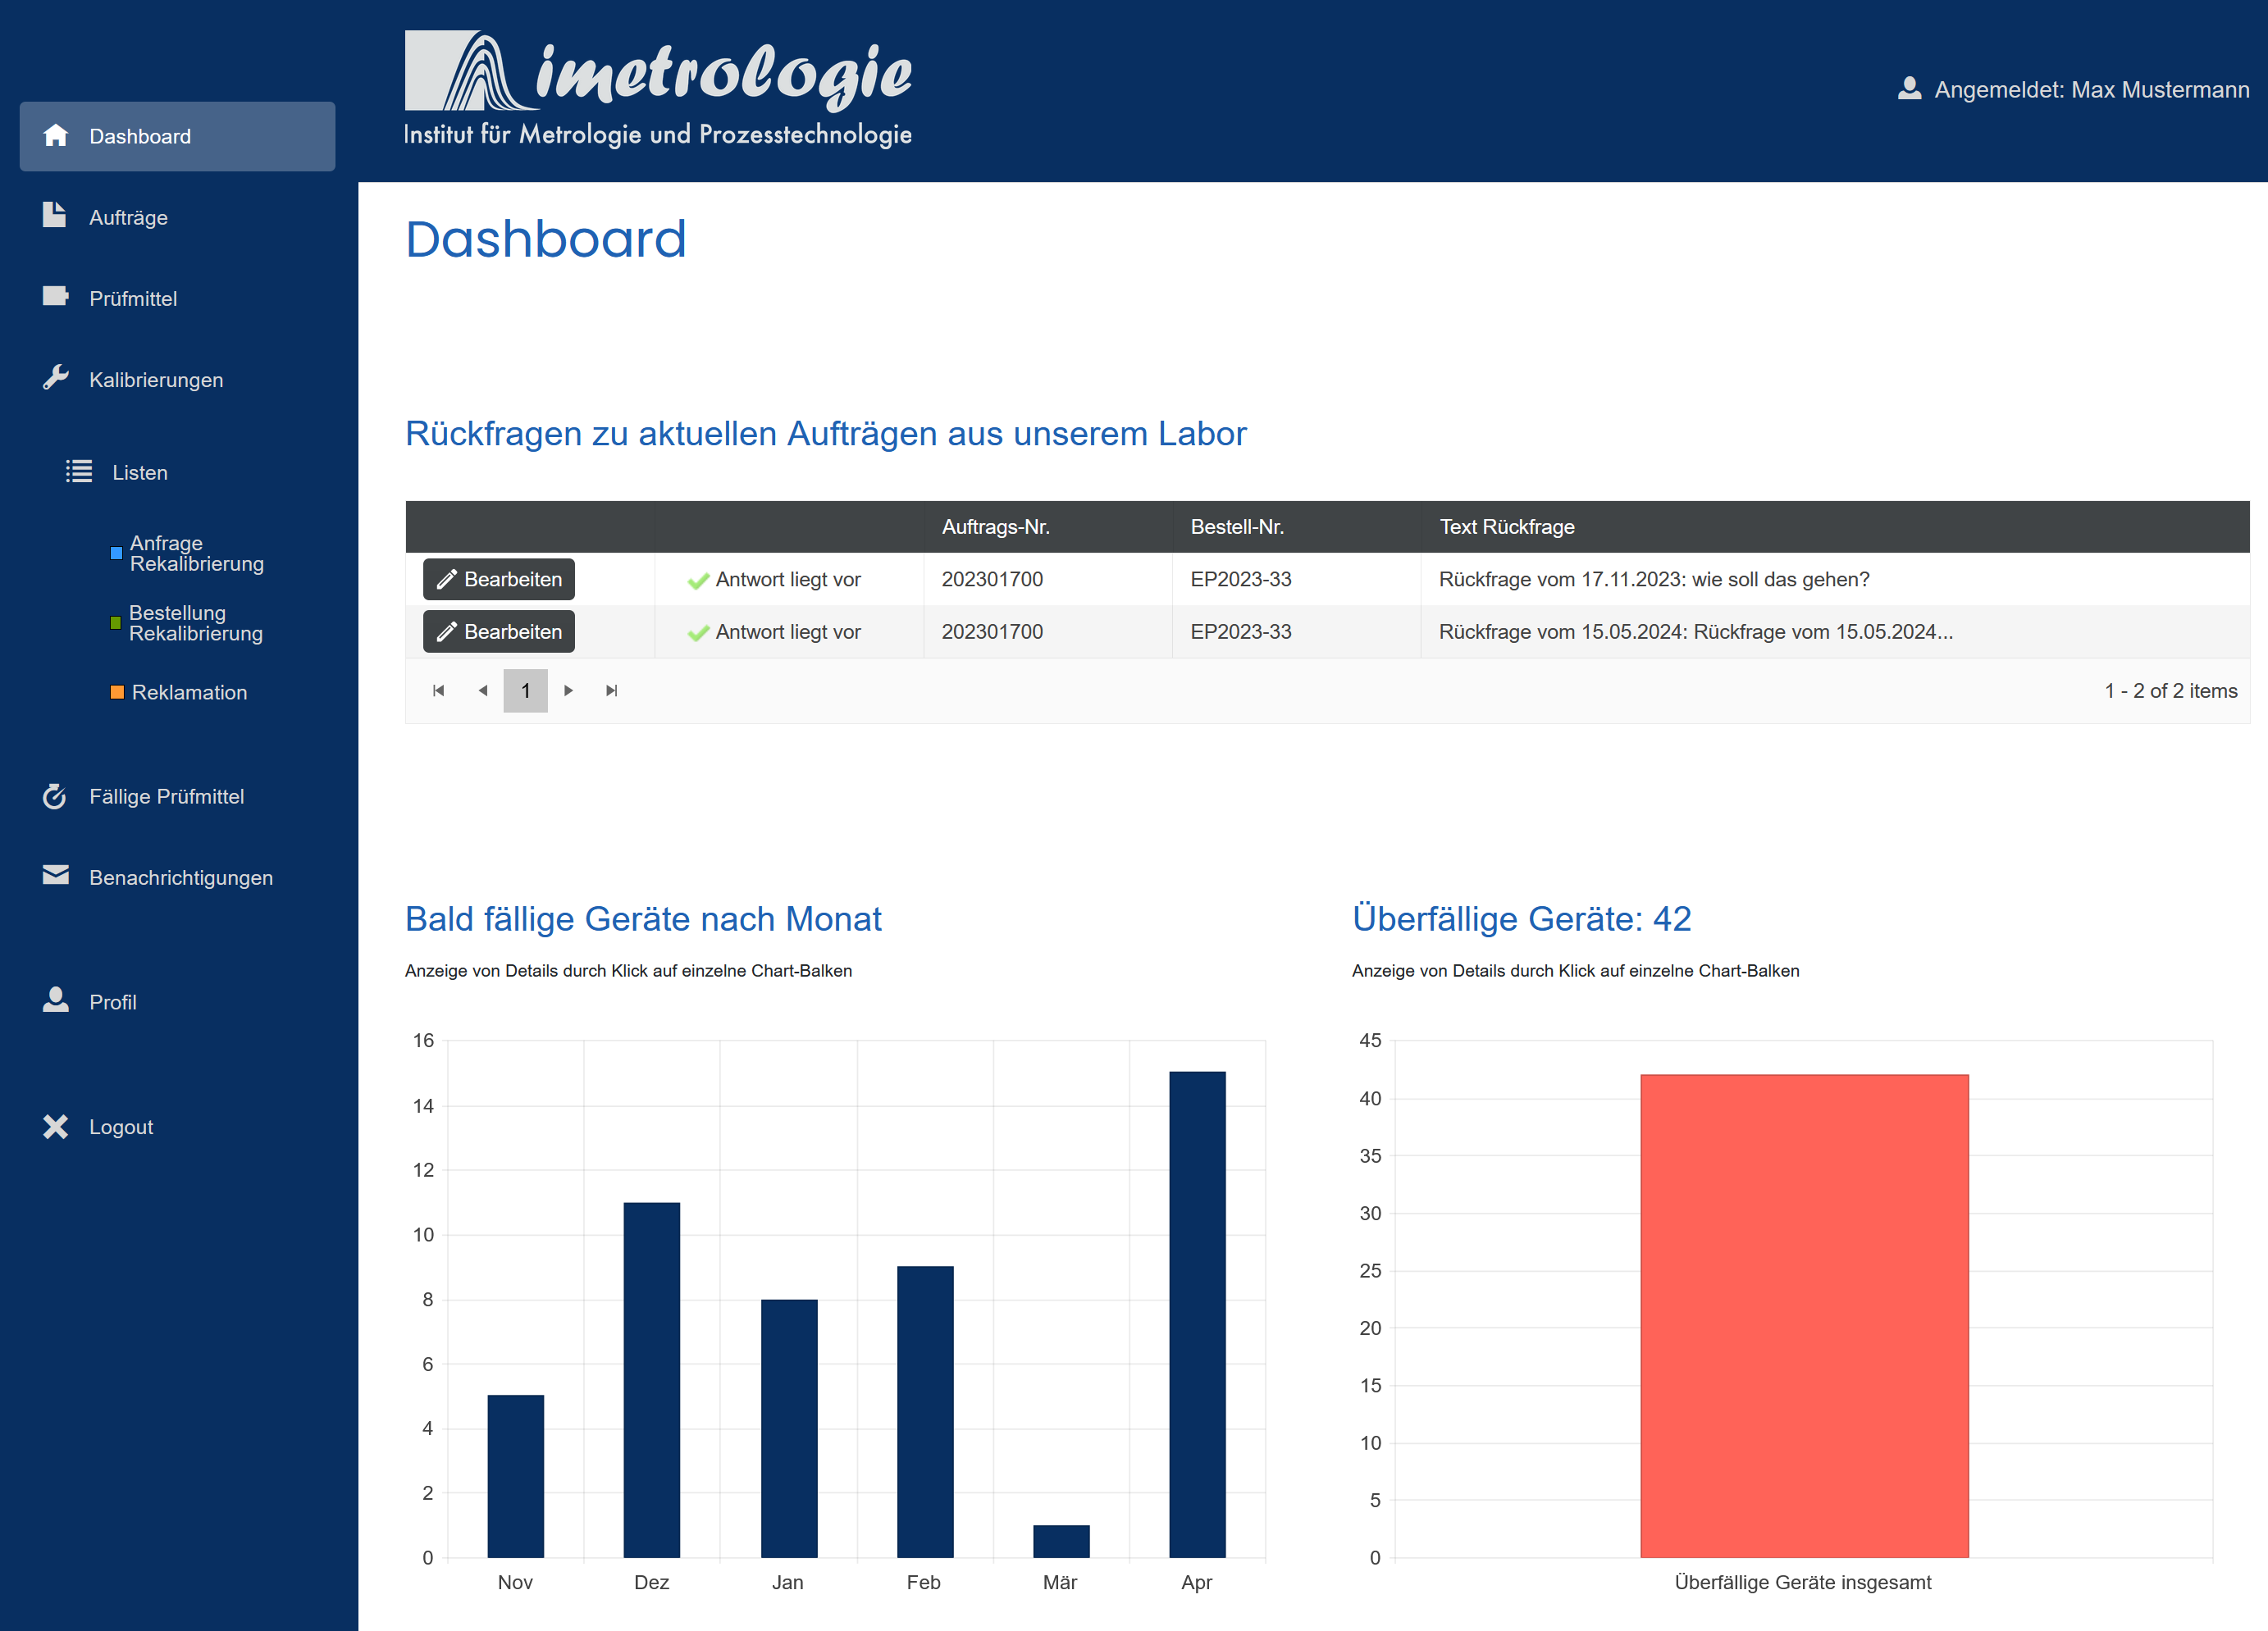Image resolution: width=2268 pixels, height=1631 pixels.
Task: Click Bearbeiten for the 15.05.2024 Rückfrage
Action: click(x=498, y=631)
